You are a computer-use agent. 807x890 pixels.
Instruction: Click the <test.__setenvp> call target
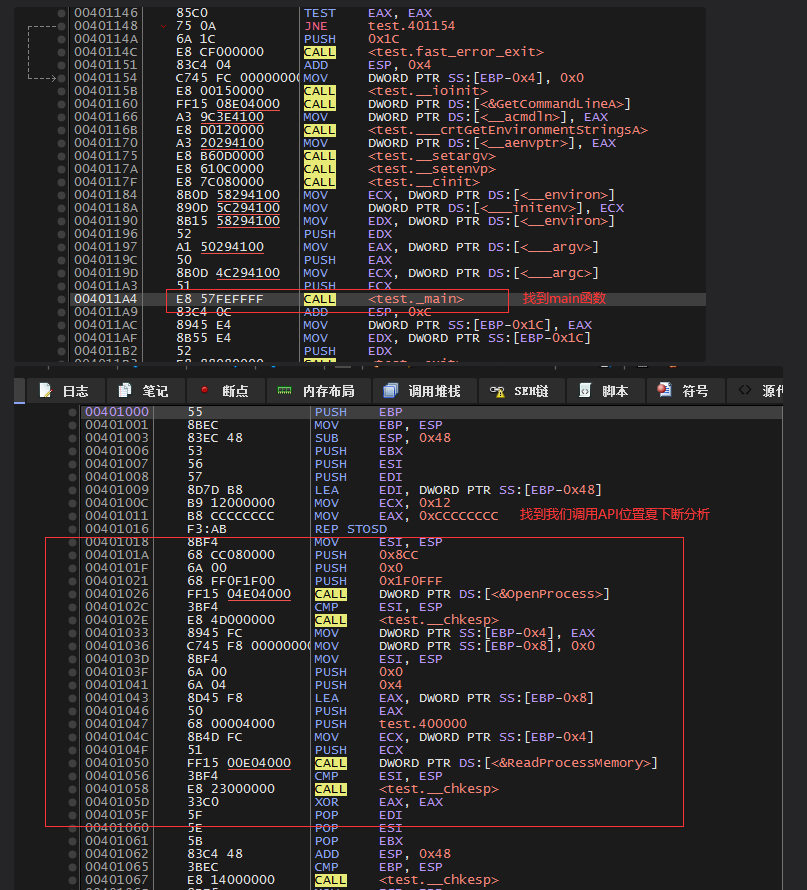click(432, 169)
